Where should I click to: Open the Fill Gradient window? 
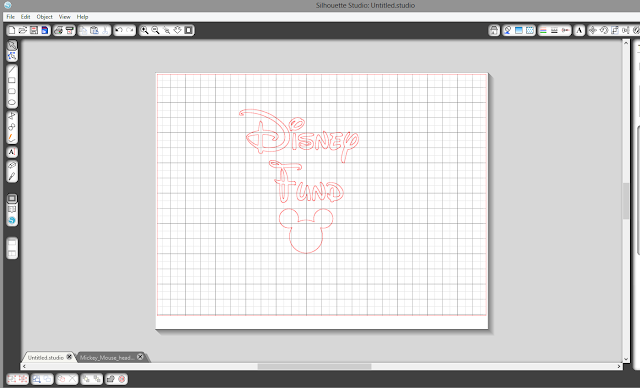pos(519,30)
